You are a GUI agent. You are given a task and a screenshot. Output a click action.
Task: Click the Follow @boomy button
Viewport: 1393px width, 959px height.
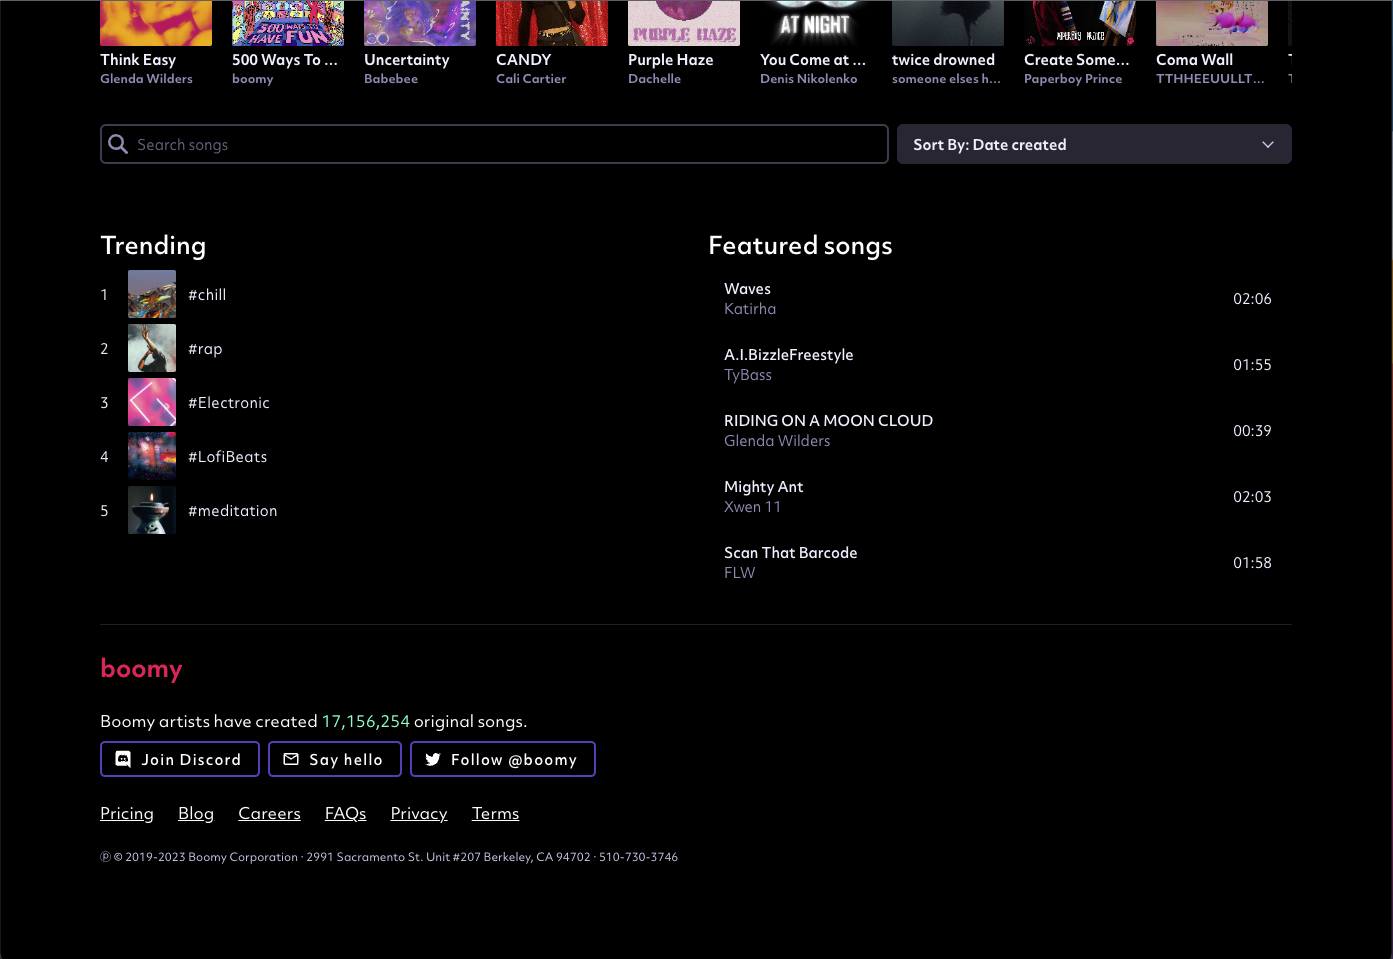coord(502,759)
